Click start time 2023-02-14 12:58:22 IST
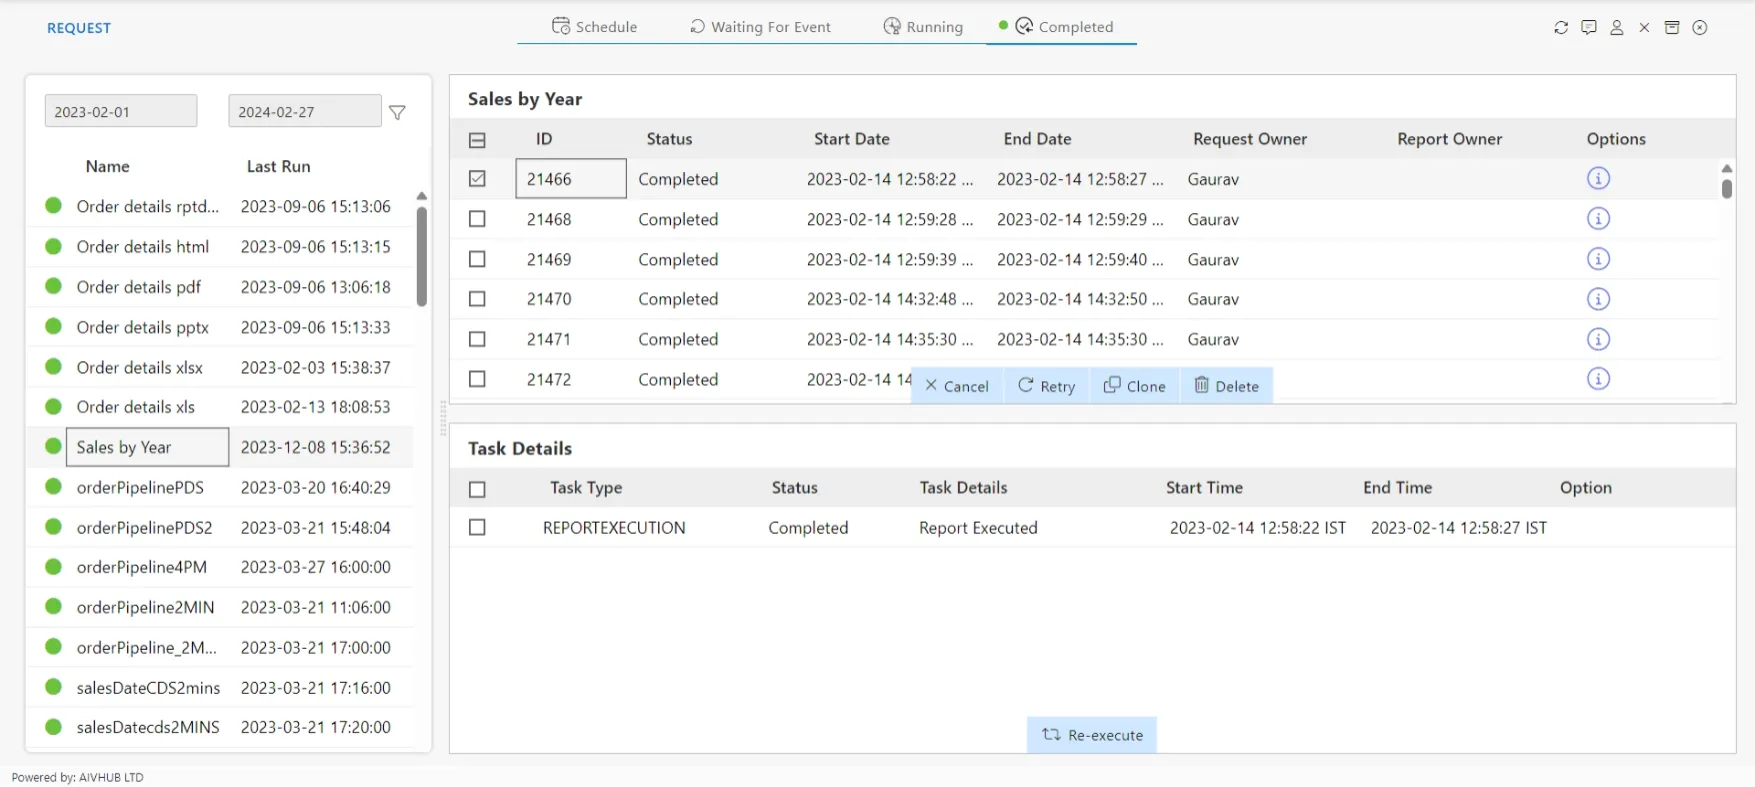This screenshot has width=1755, height=787. (x=1258, y=527)
